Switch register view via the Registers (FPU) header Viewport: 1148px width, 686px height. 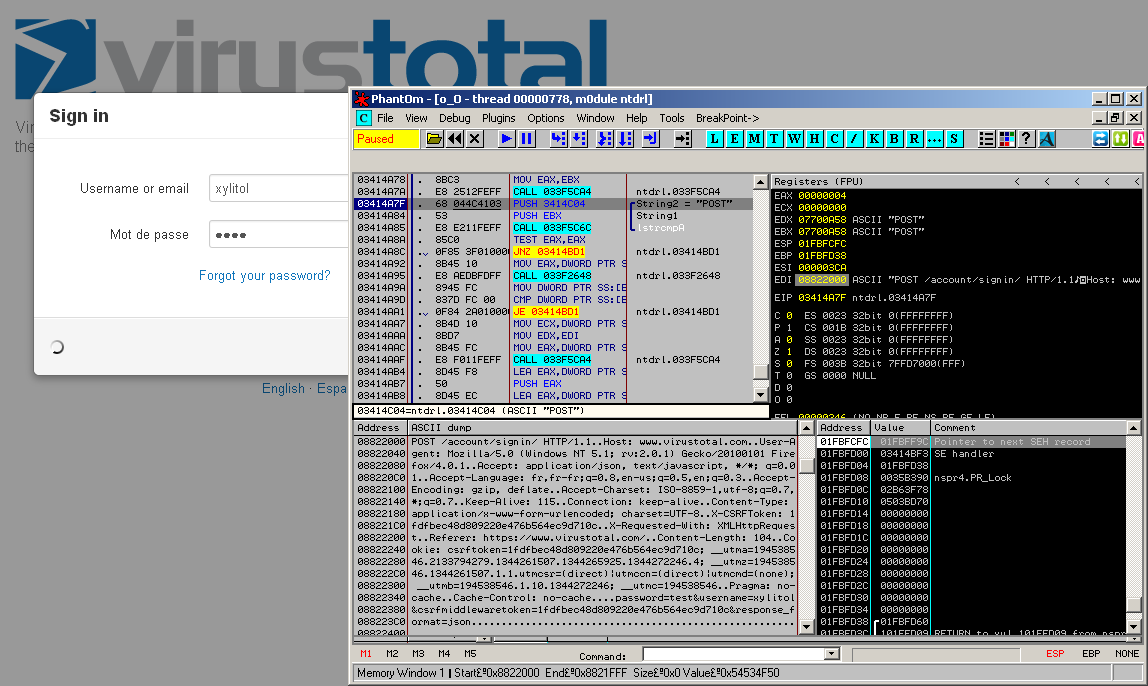pos(818,182)
